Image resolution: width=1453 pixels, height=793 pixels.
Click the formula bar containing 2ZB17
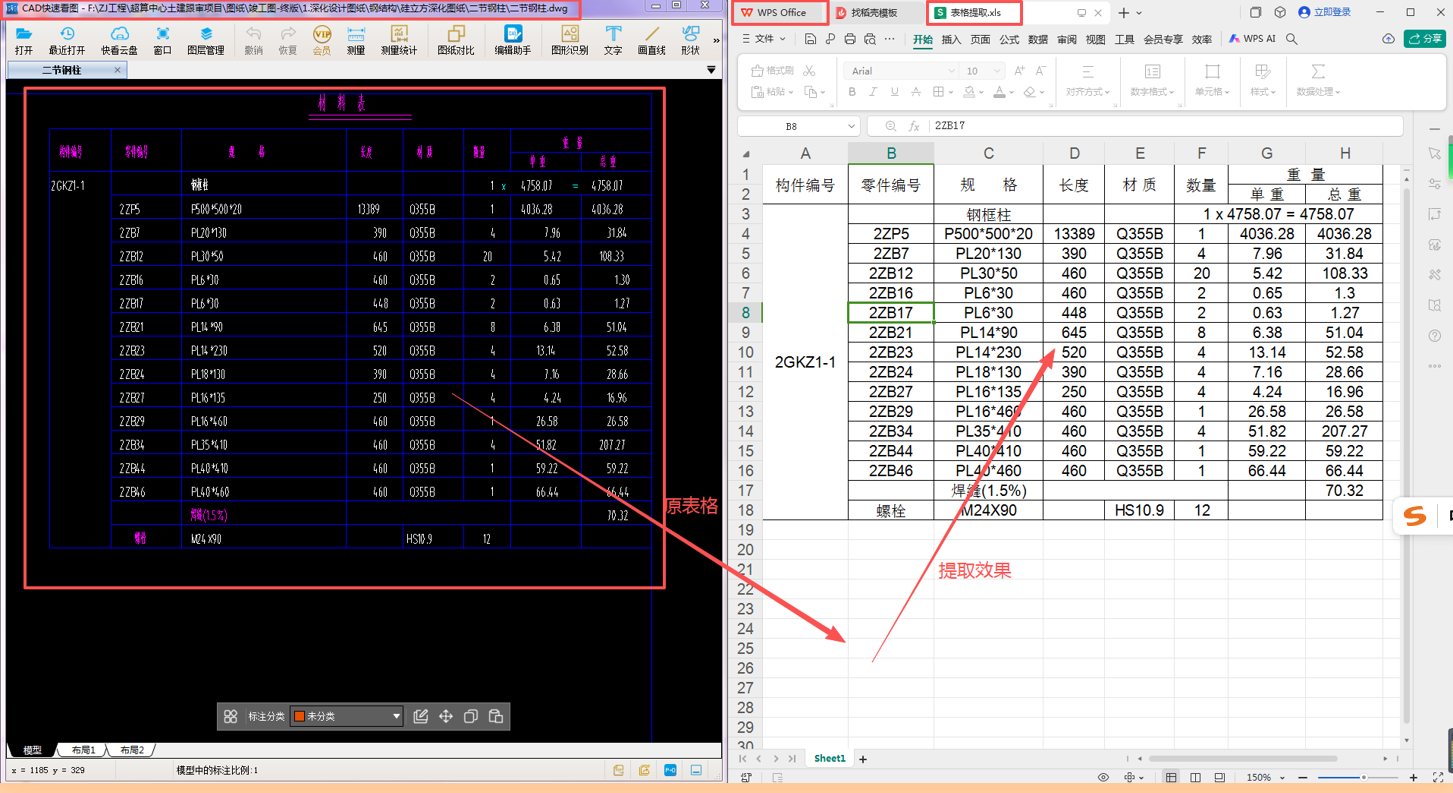click(1160, 126)
